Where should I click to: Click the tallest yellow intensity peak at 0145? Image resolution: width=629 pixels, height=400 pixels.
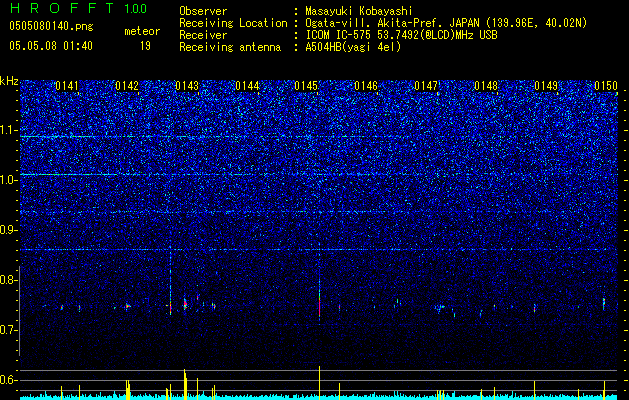(320, 382)
